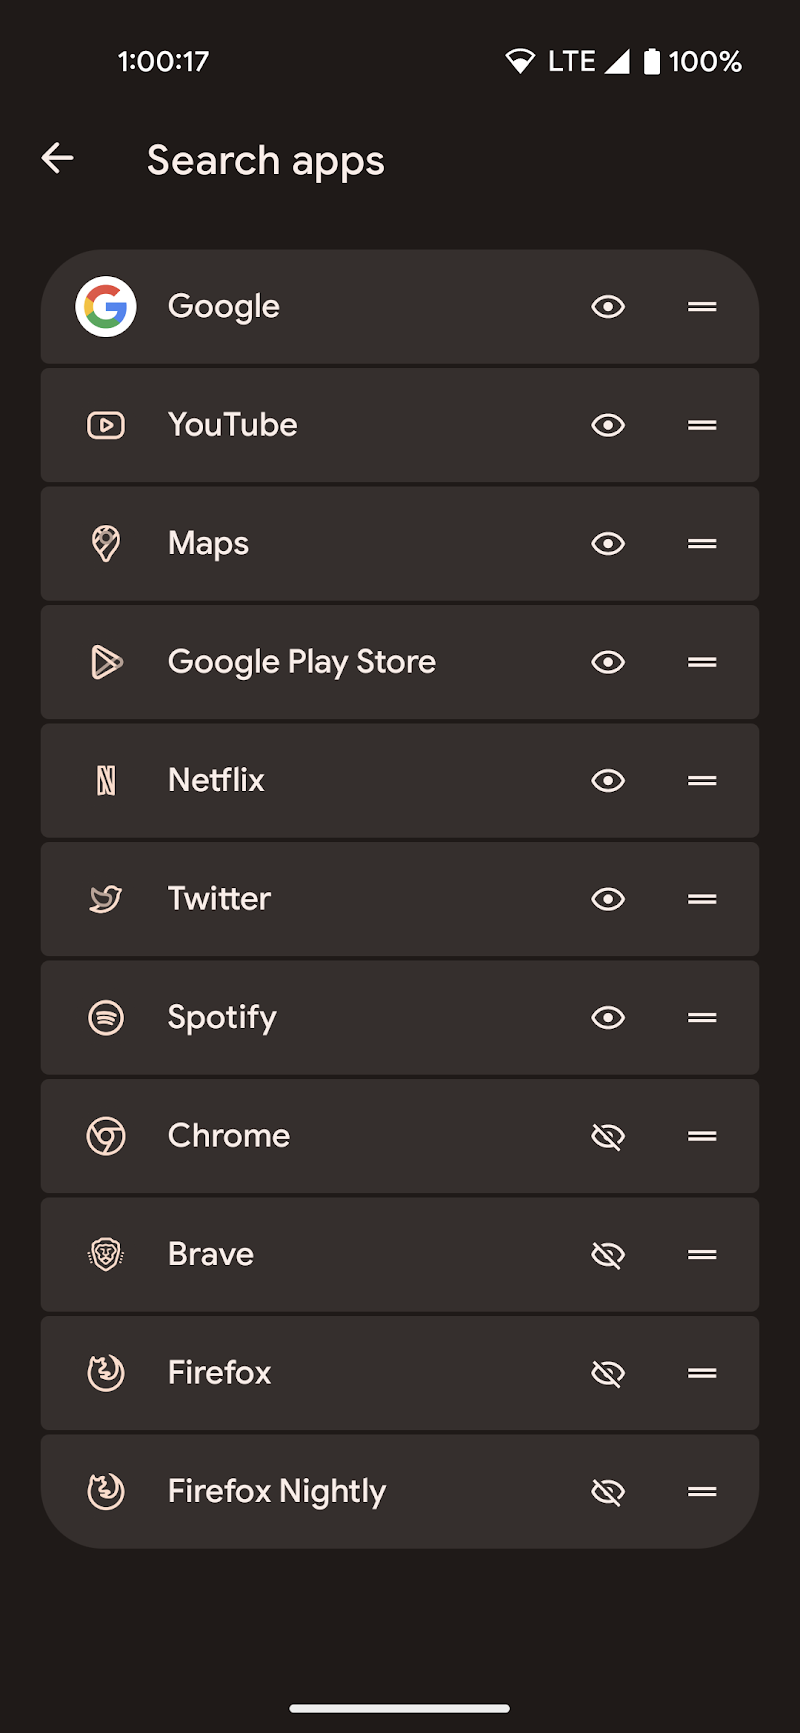Show Chrome in search apps

click(608, 1136)
